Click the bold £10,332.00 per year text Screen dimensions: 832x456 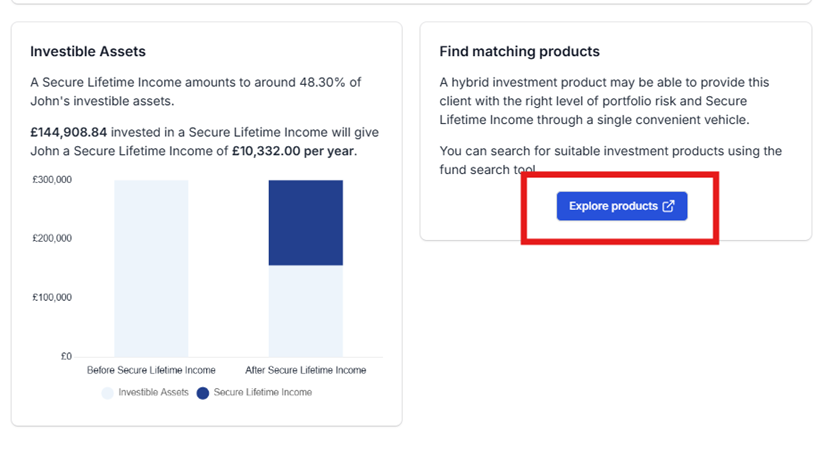[x=293, y=151]
